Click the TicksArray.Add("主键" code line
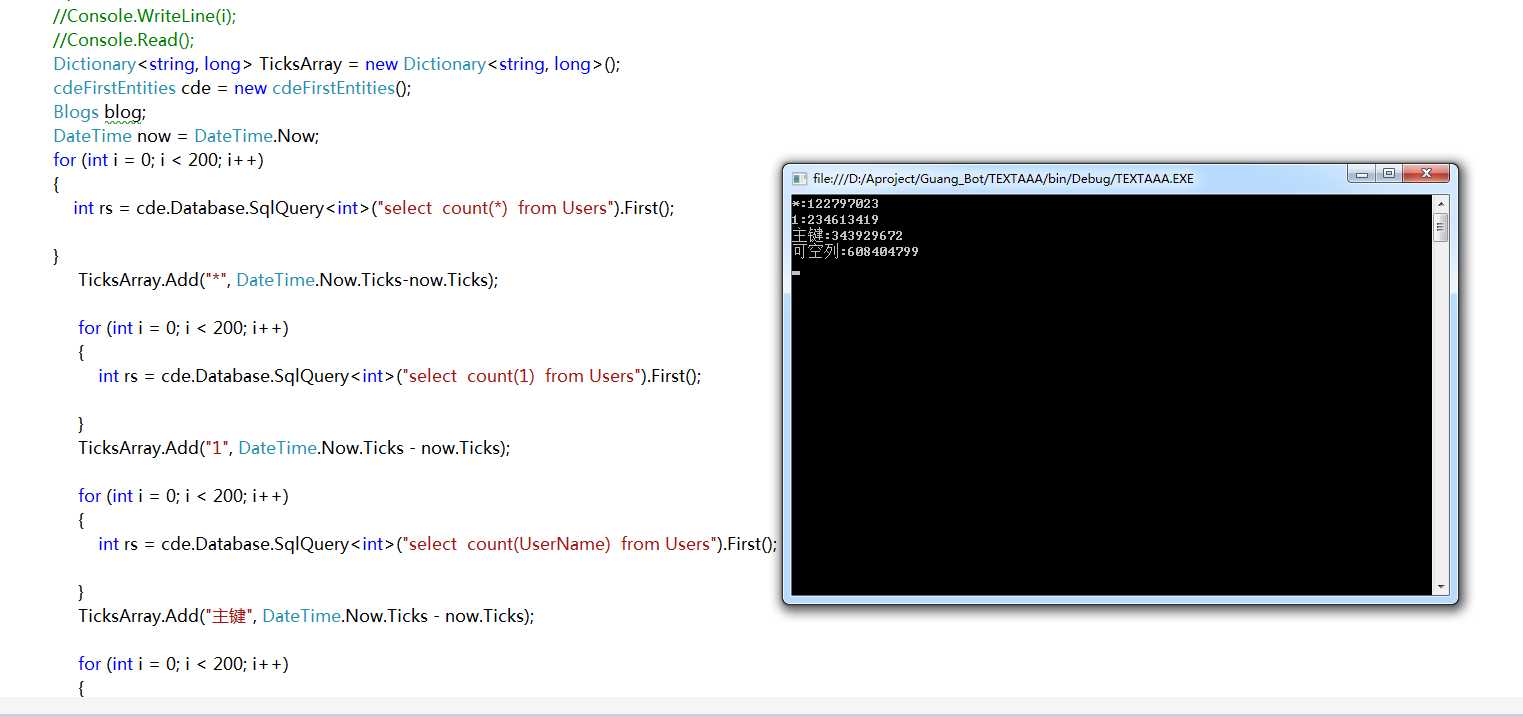This screenshot has height=717, width=1523. coord(306,616)
